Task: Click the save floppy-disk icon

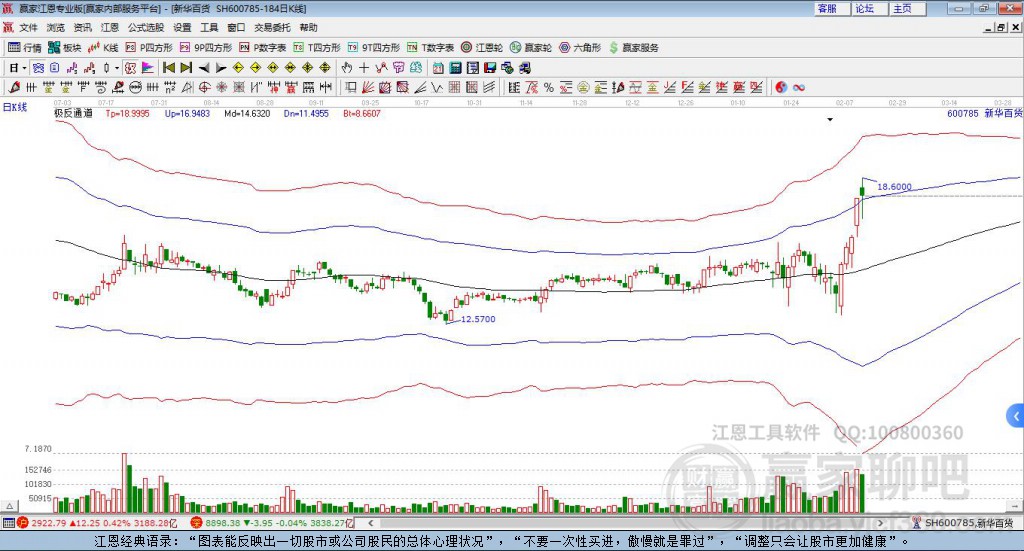Action: pos(490,68)
